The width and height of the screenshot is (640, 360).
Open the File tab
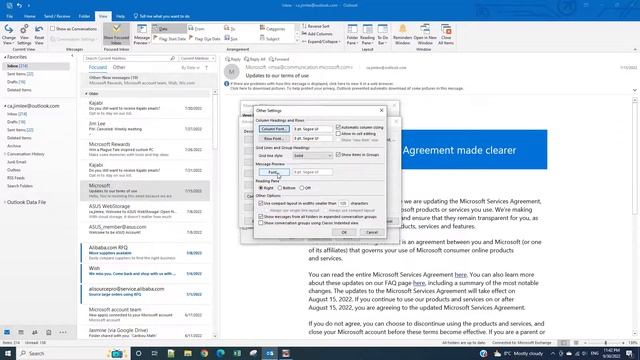coord(9,16)
